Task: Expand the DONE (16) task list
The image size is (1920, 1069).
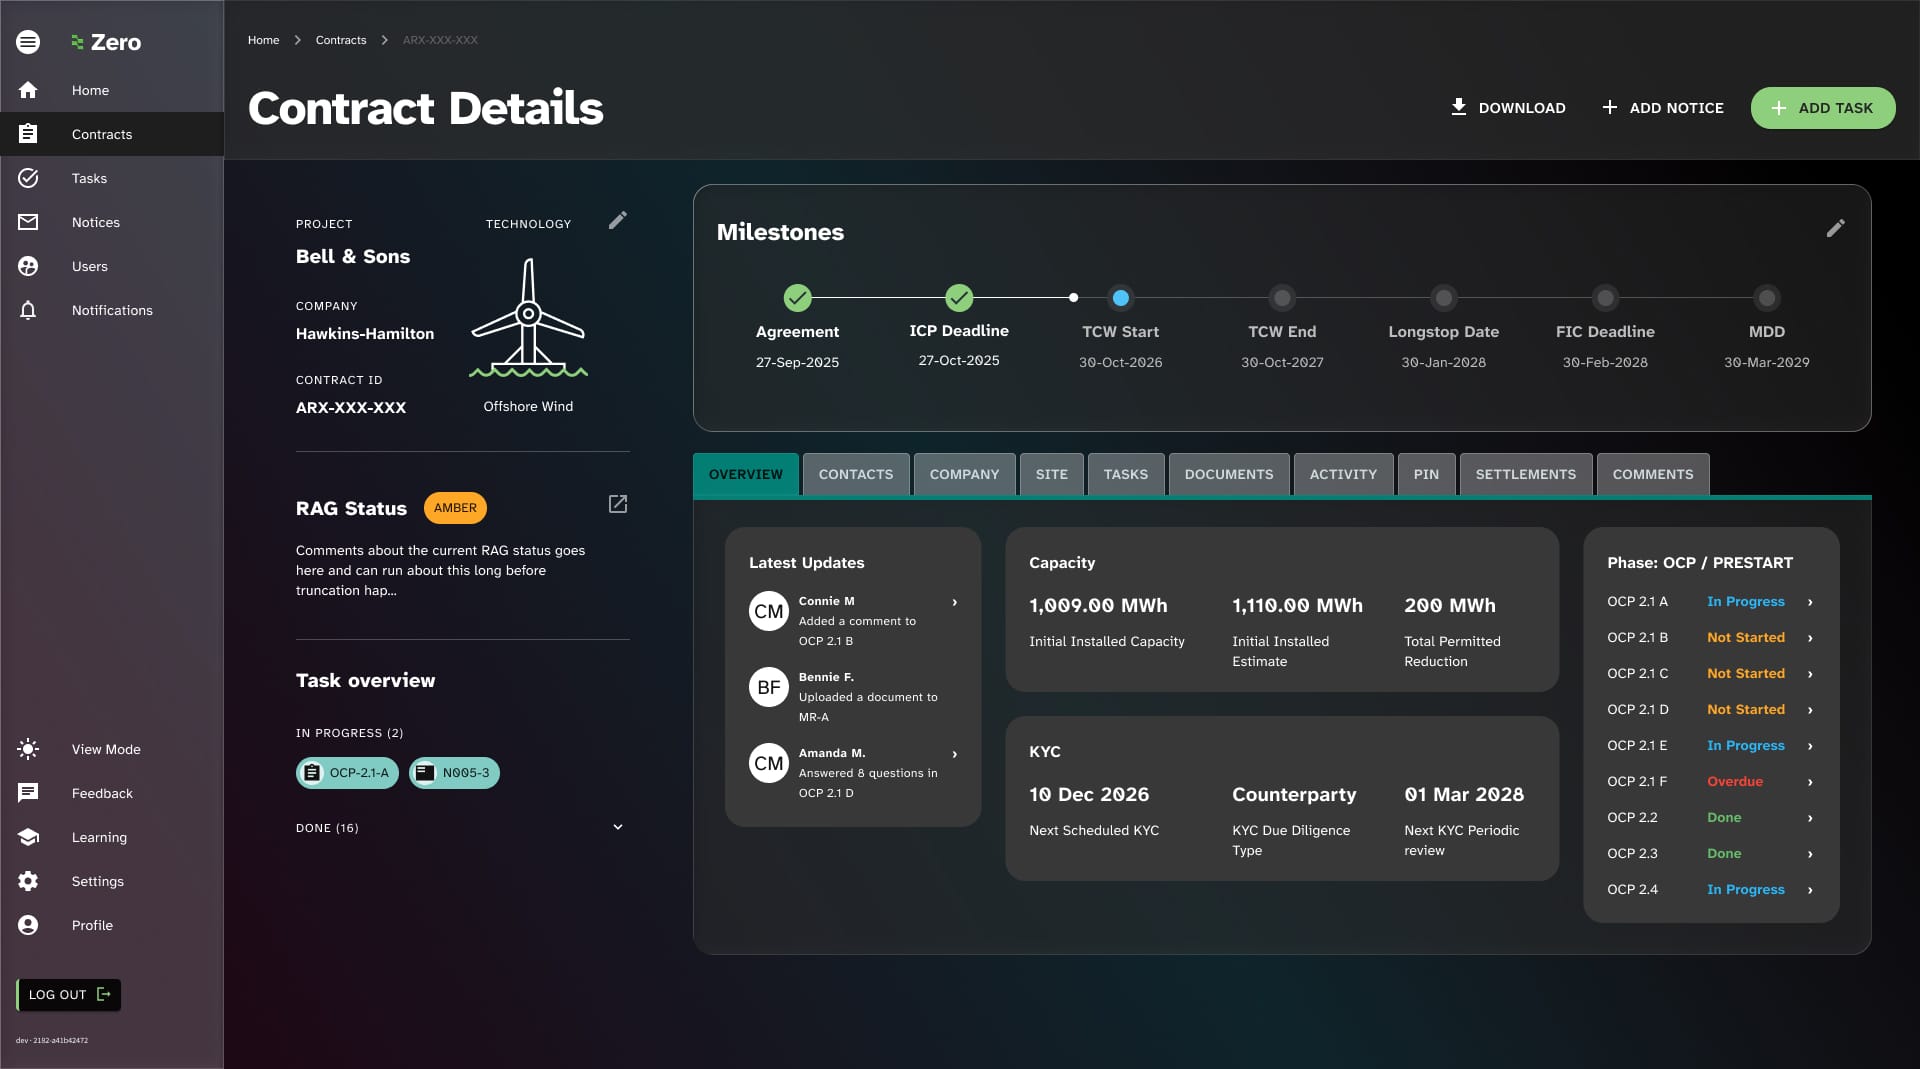Action: 617,827
